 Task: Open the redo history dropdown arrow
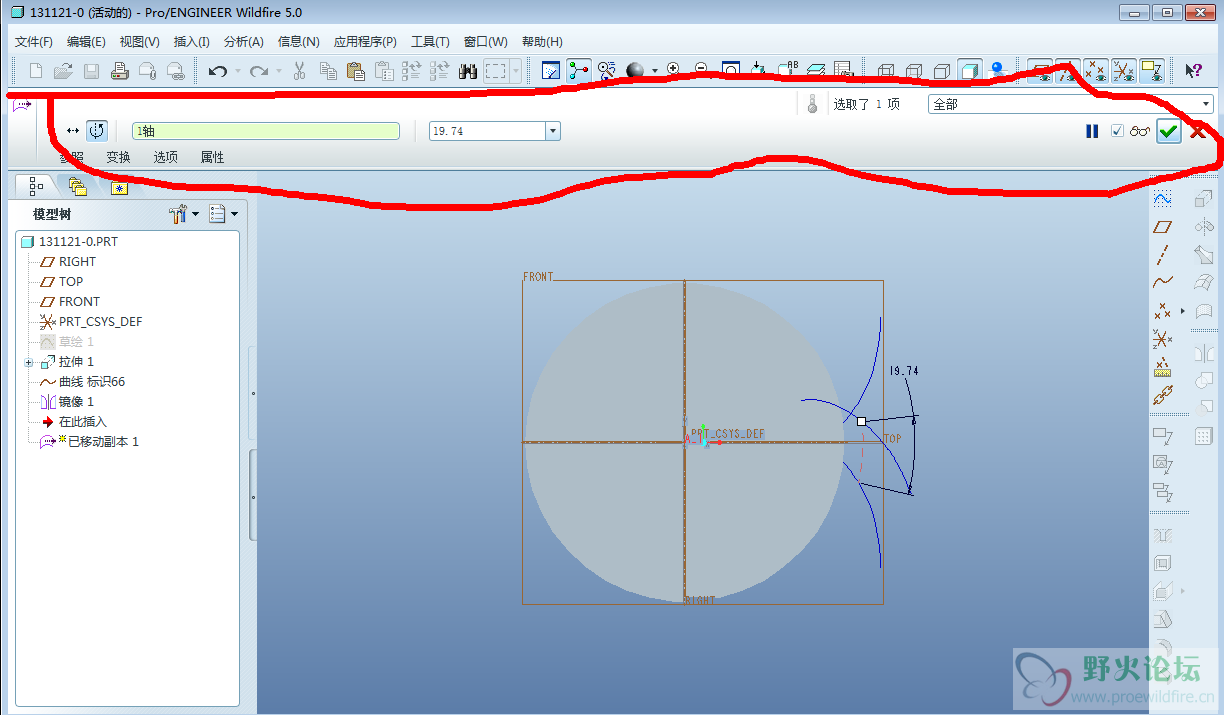[279, 71]
